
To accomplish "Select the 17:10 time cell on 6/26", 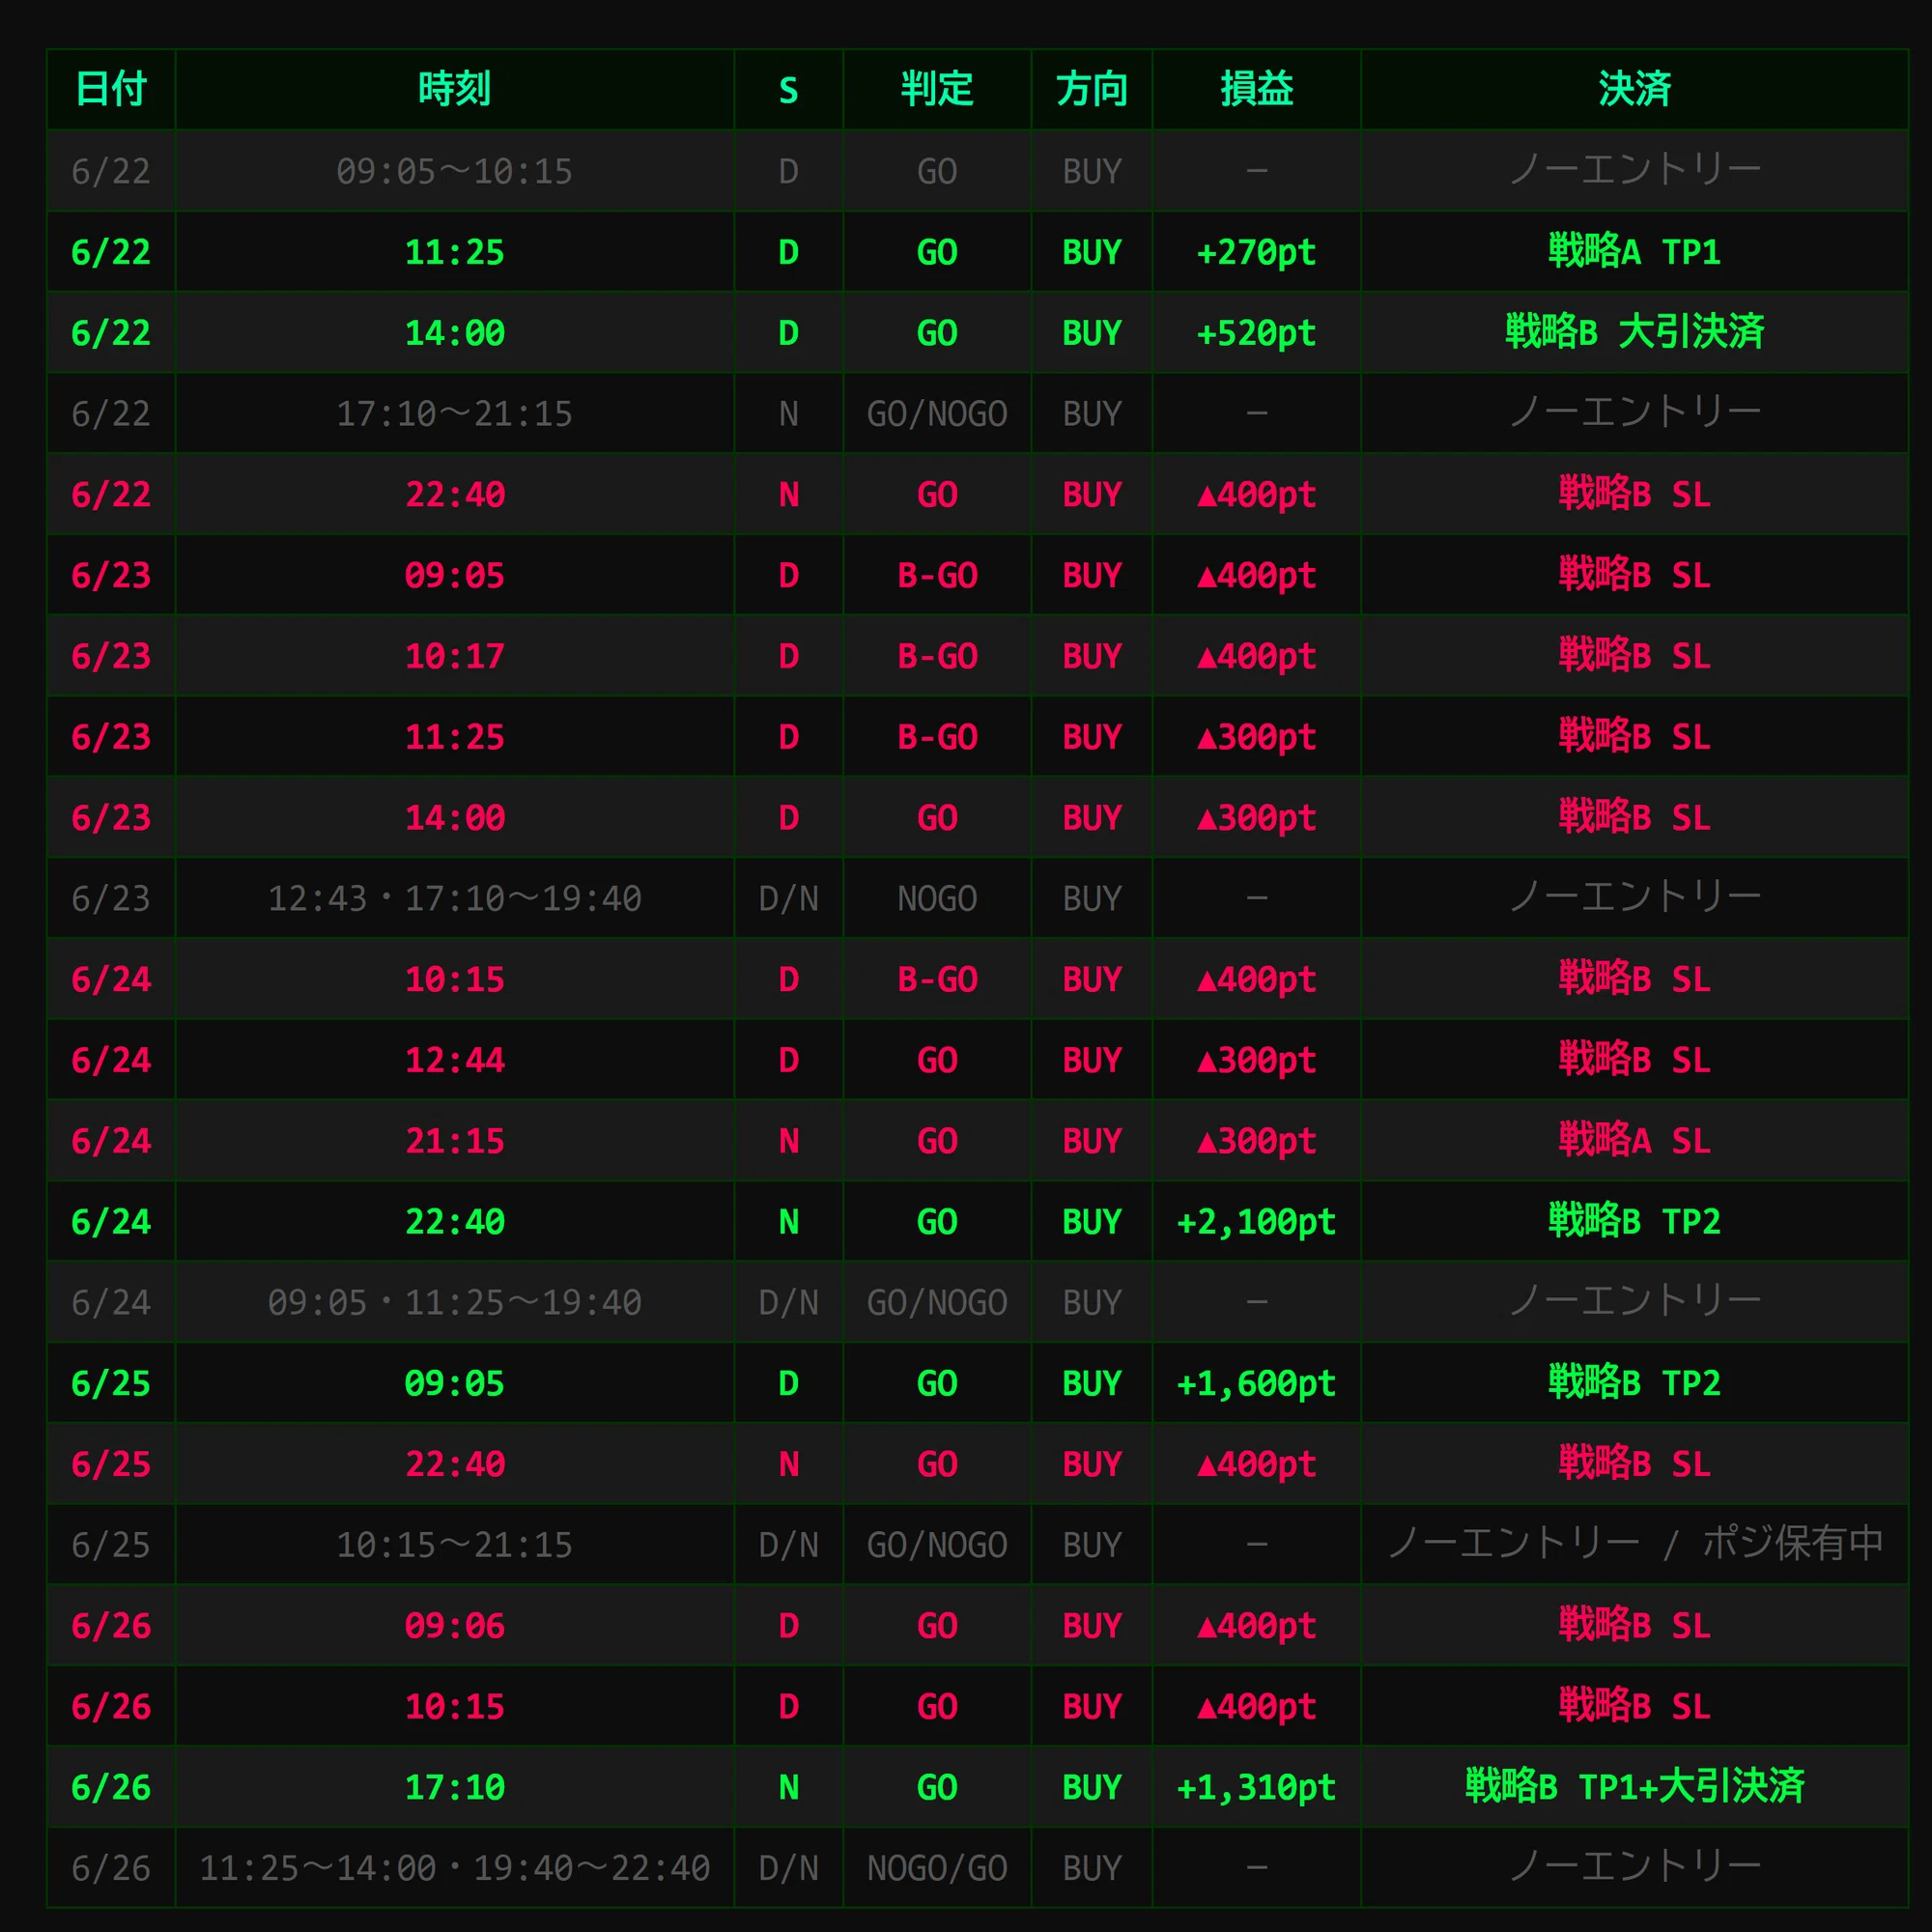I will pos(455,1787).
